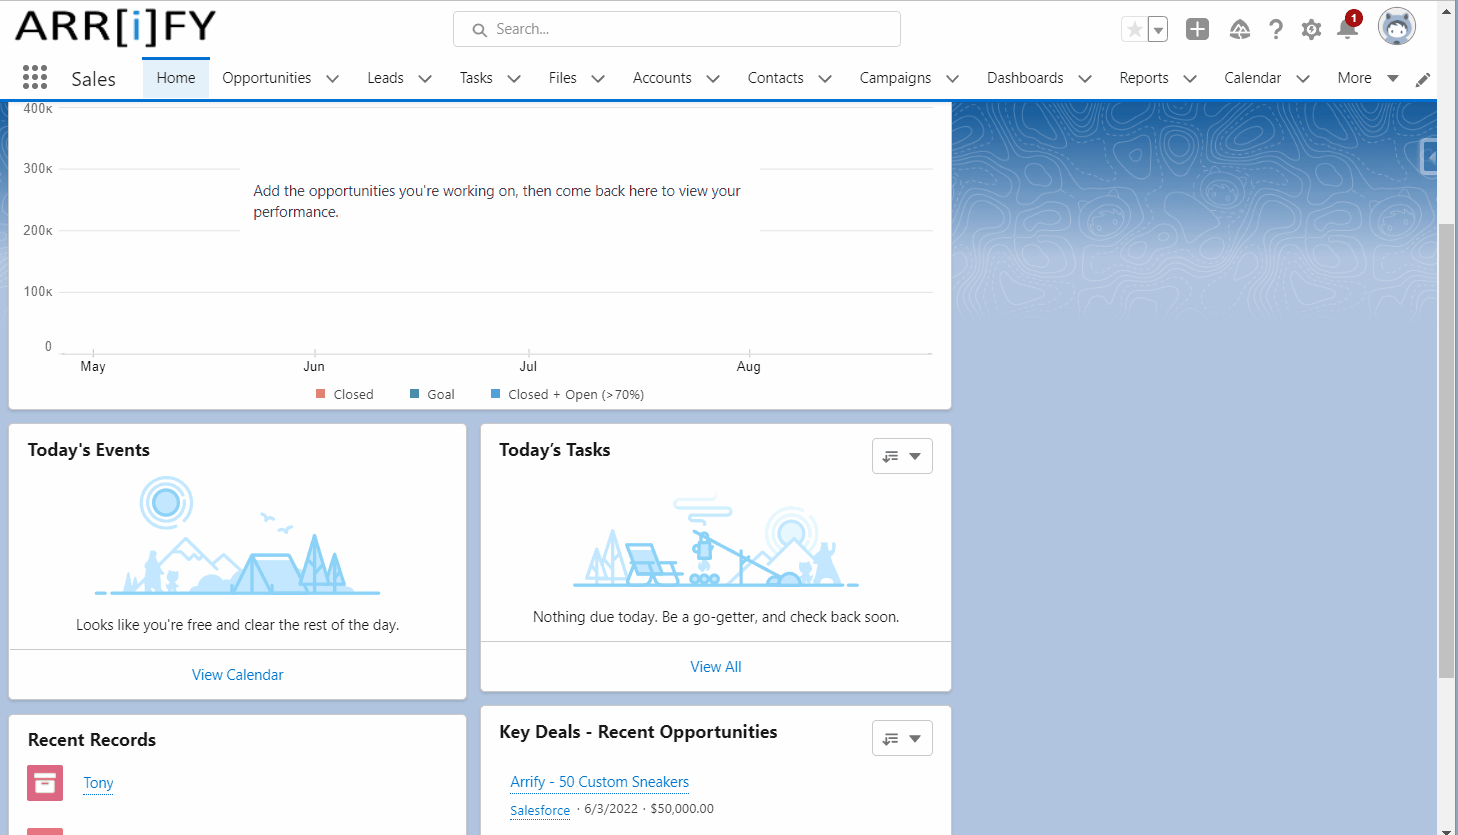This screenshot has width=1458, height=835.
Task: Open the Arrify - 50 Custom Sneakers opportunity
Action: pyautogui.click(x=599, y=782)
